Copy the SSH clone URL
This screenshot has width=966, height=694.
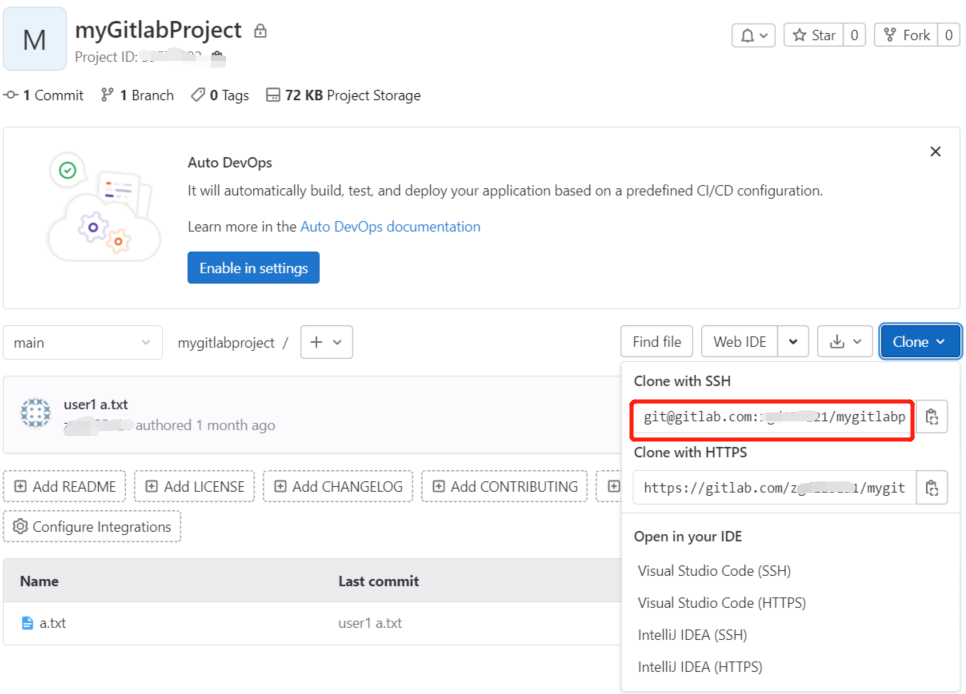coord(932,417)
